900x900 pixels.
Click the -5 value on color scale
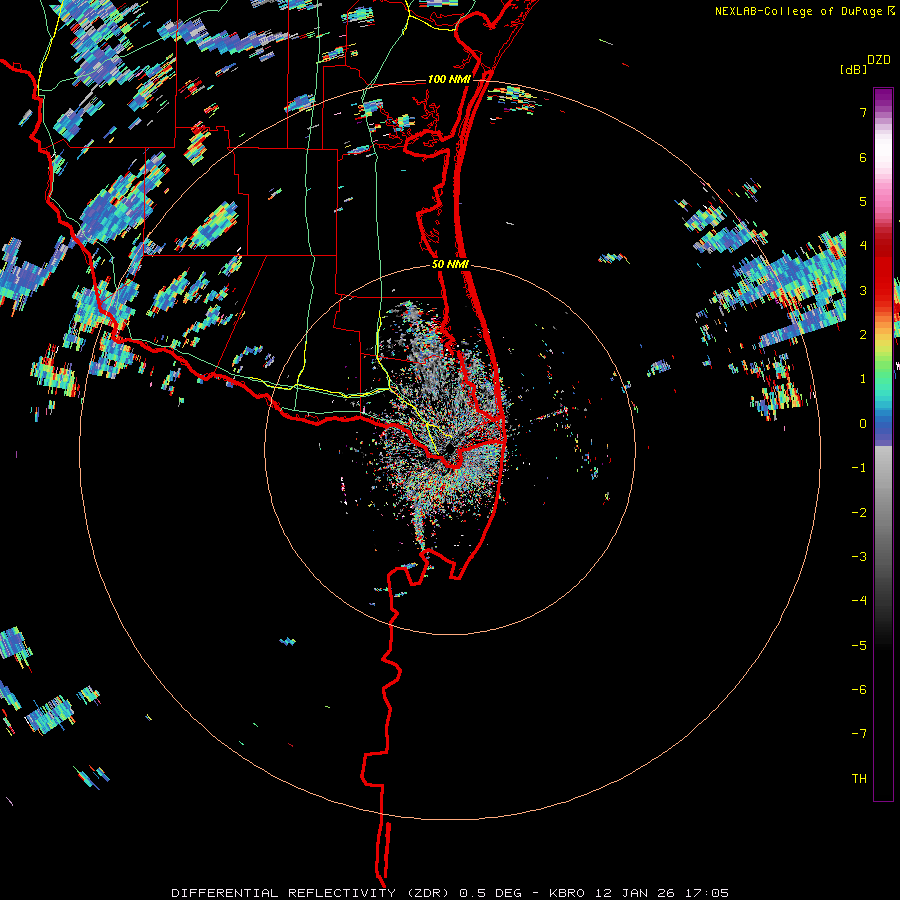point(859,646)
